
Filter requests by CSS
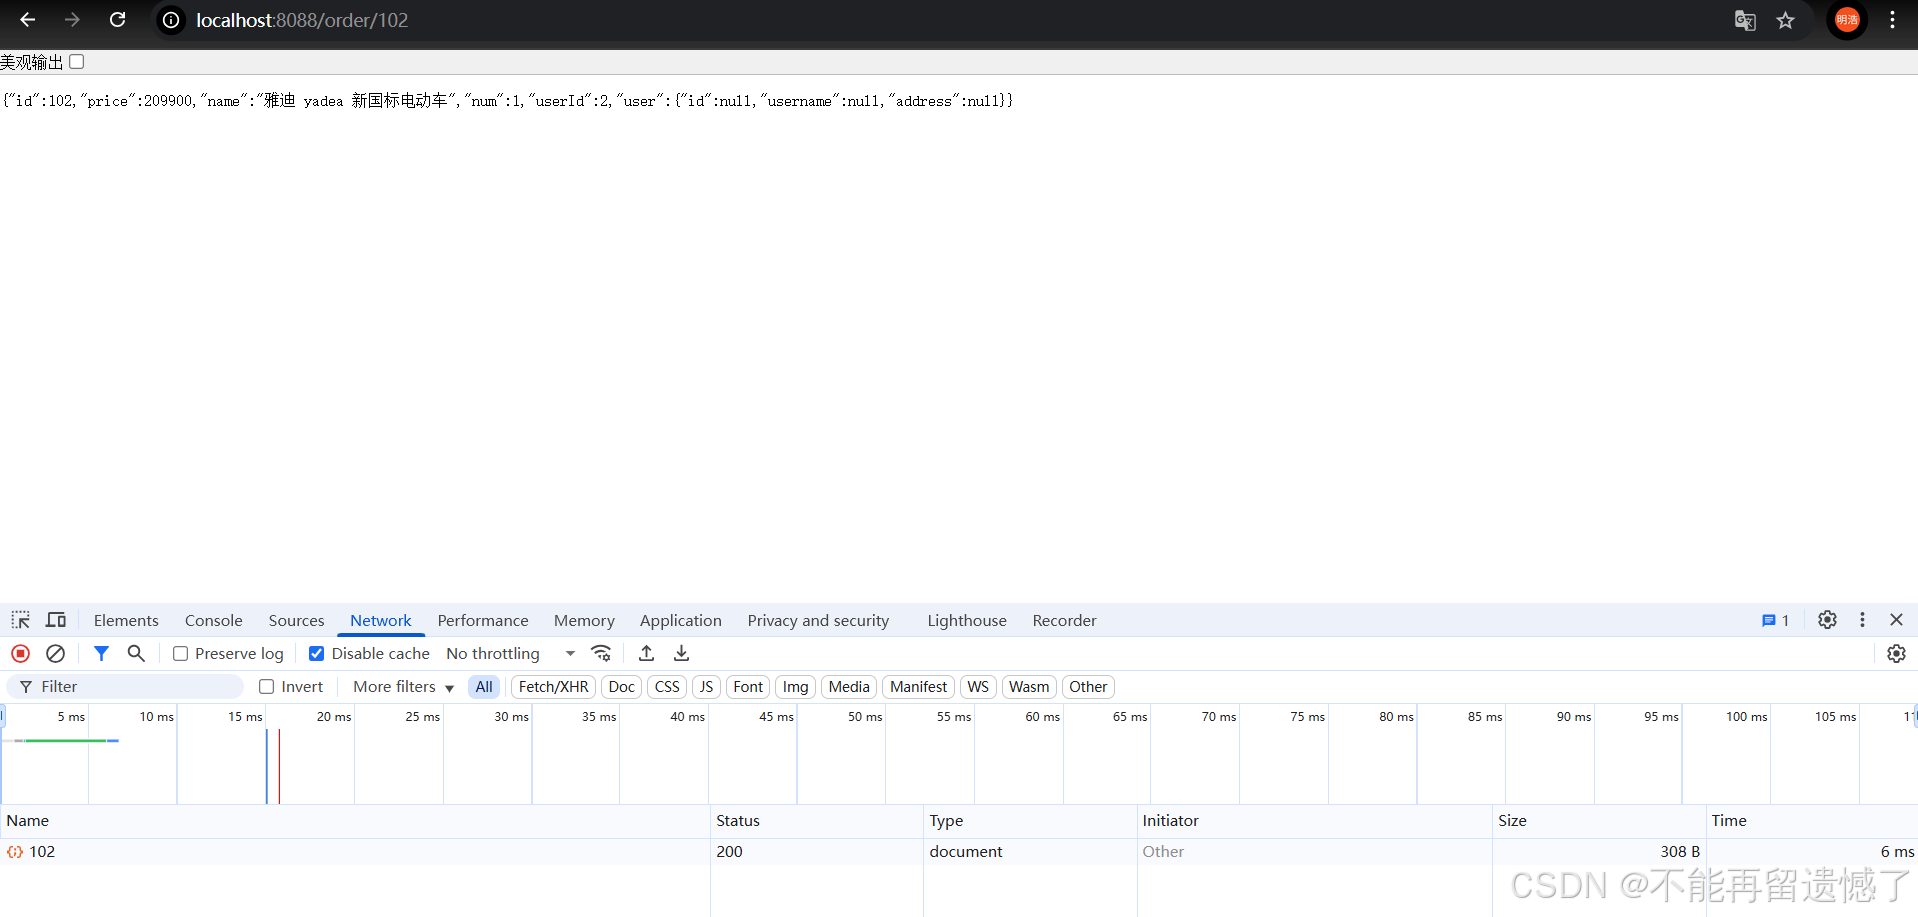coord(667,686)
